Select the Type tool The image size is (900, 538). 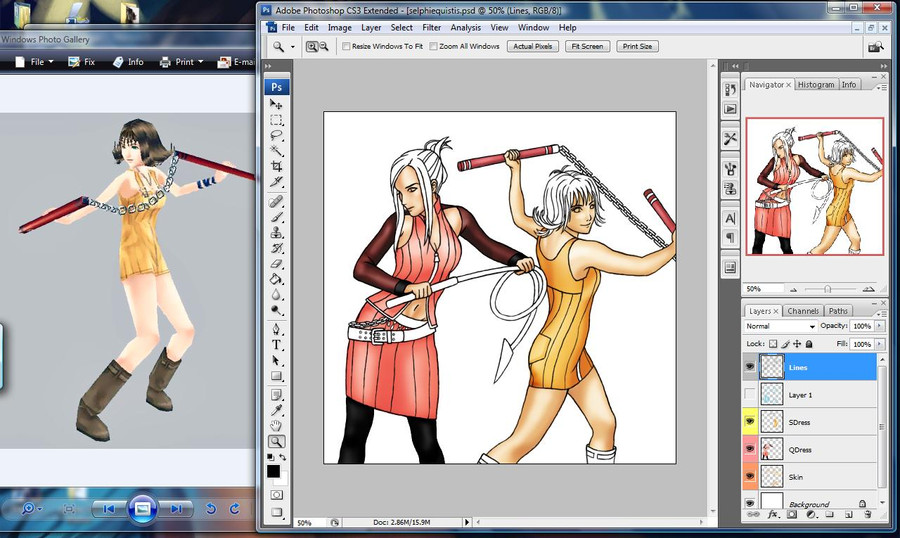[x=276, y=345]
